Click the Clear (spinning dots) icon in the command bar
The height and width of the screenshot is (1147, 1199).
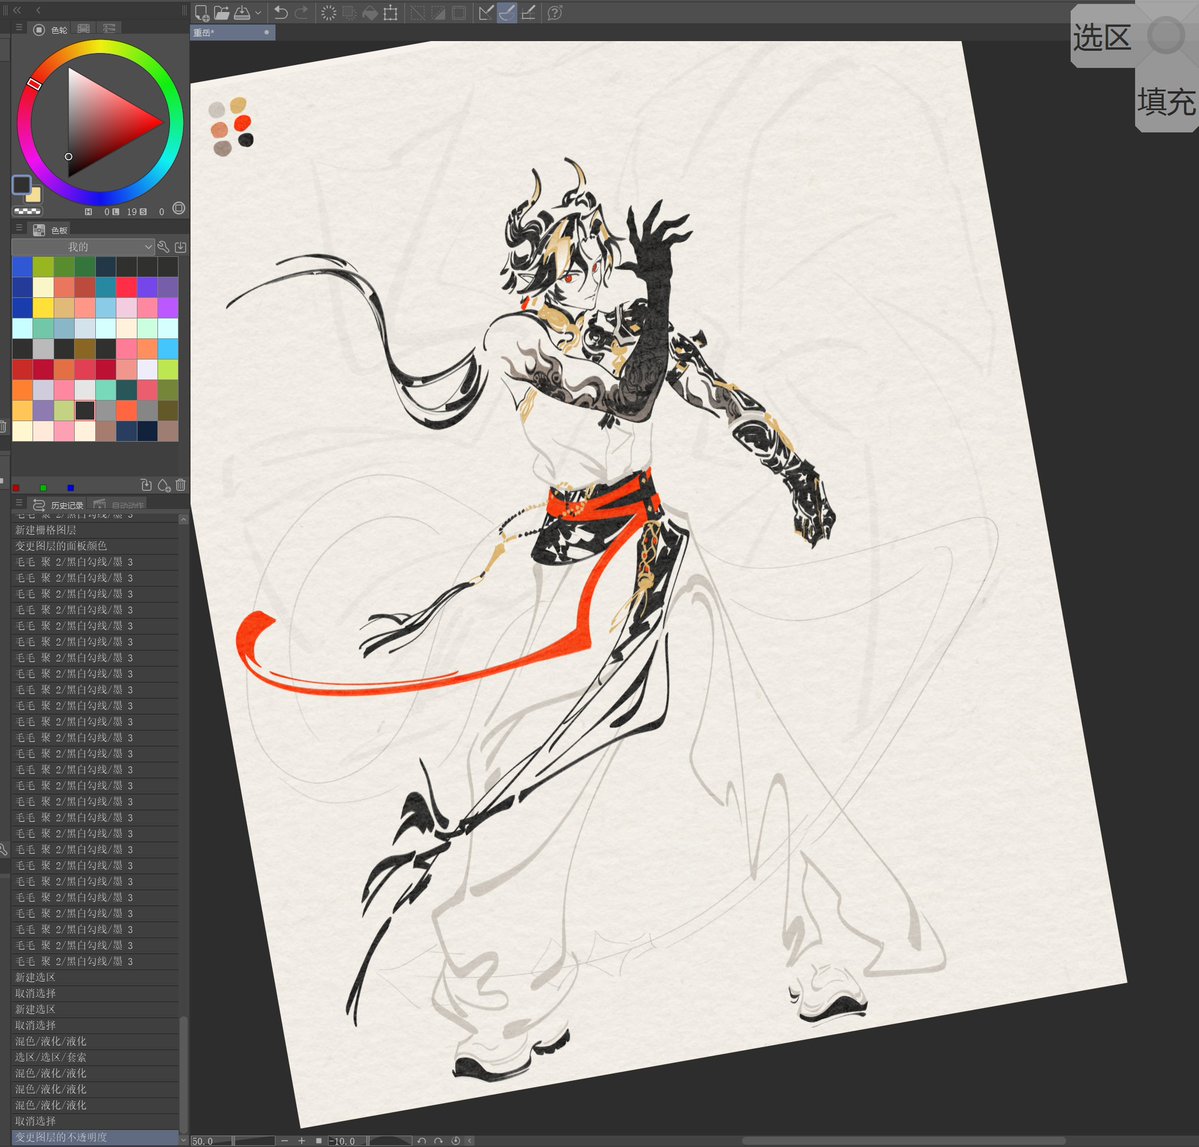pyautogui.click(x=329, y=13)
